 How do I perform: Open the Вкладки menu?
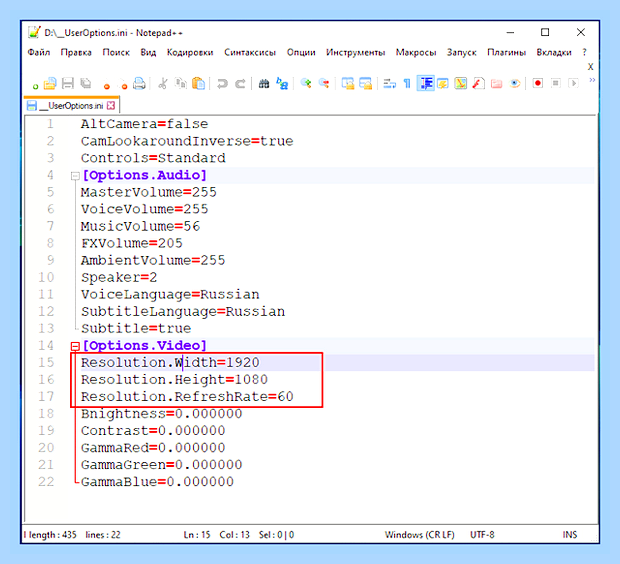tap(554, 52)
